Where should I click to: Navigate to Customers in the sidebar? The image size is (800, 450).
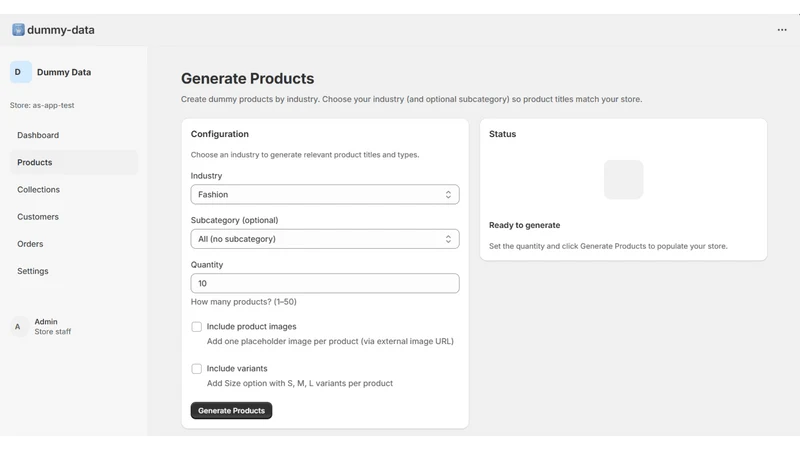73,217
